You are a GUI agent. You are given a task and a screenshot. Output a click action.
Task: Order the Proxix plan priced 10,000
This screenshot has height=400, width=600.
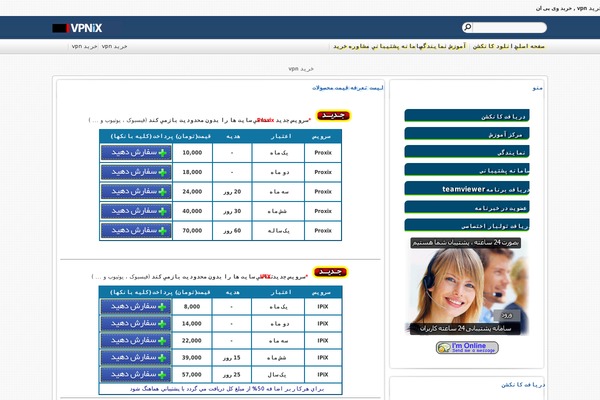click(x=136, y=152)
